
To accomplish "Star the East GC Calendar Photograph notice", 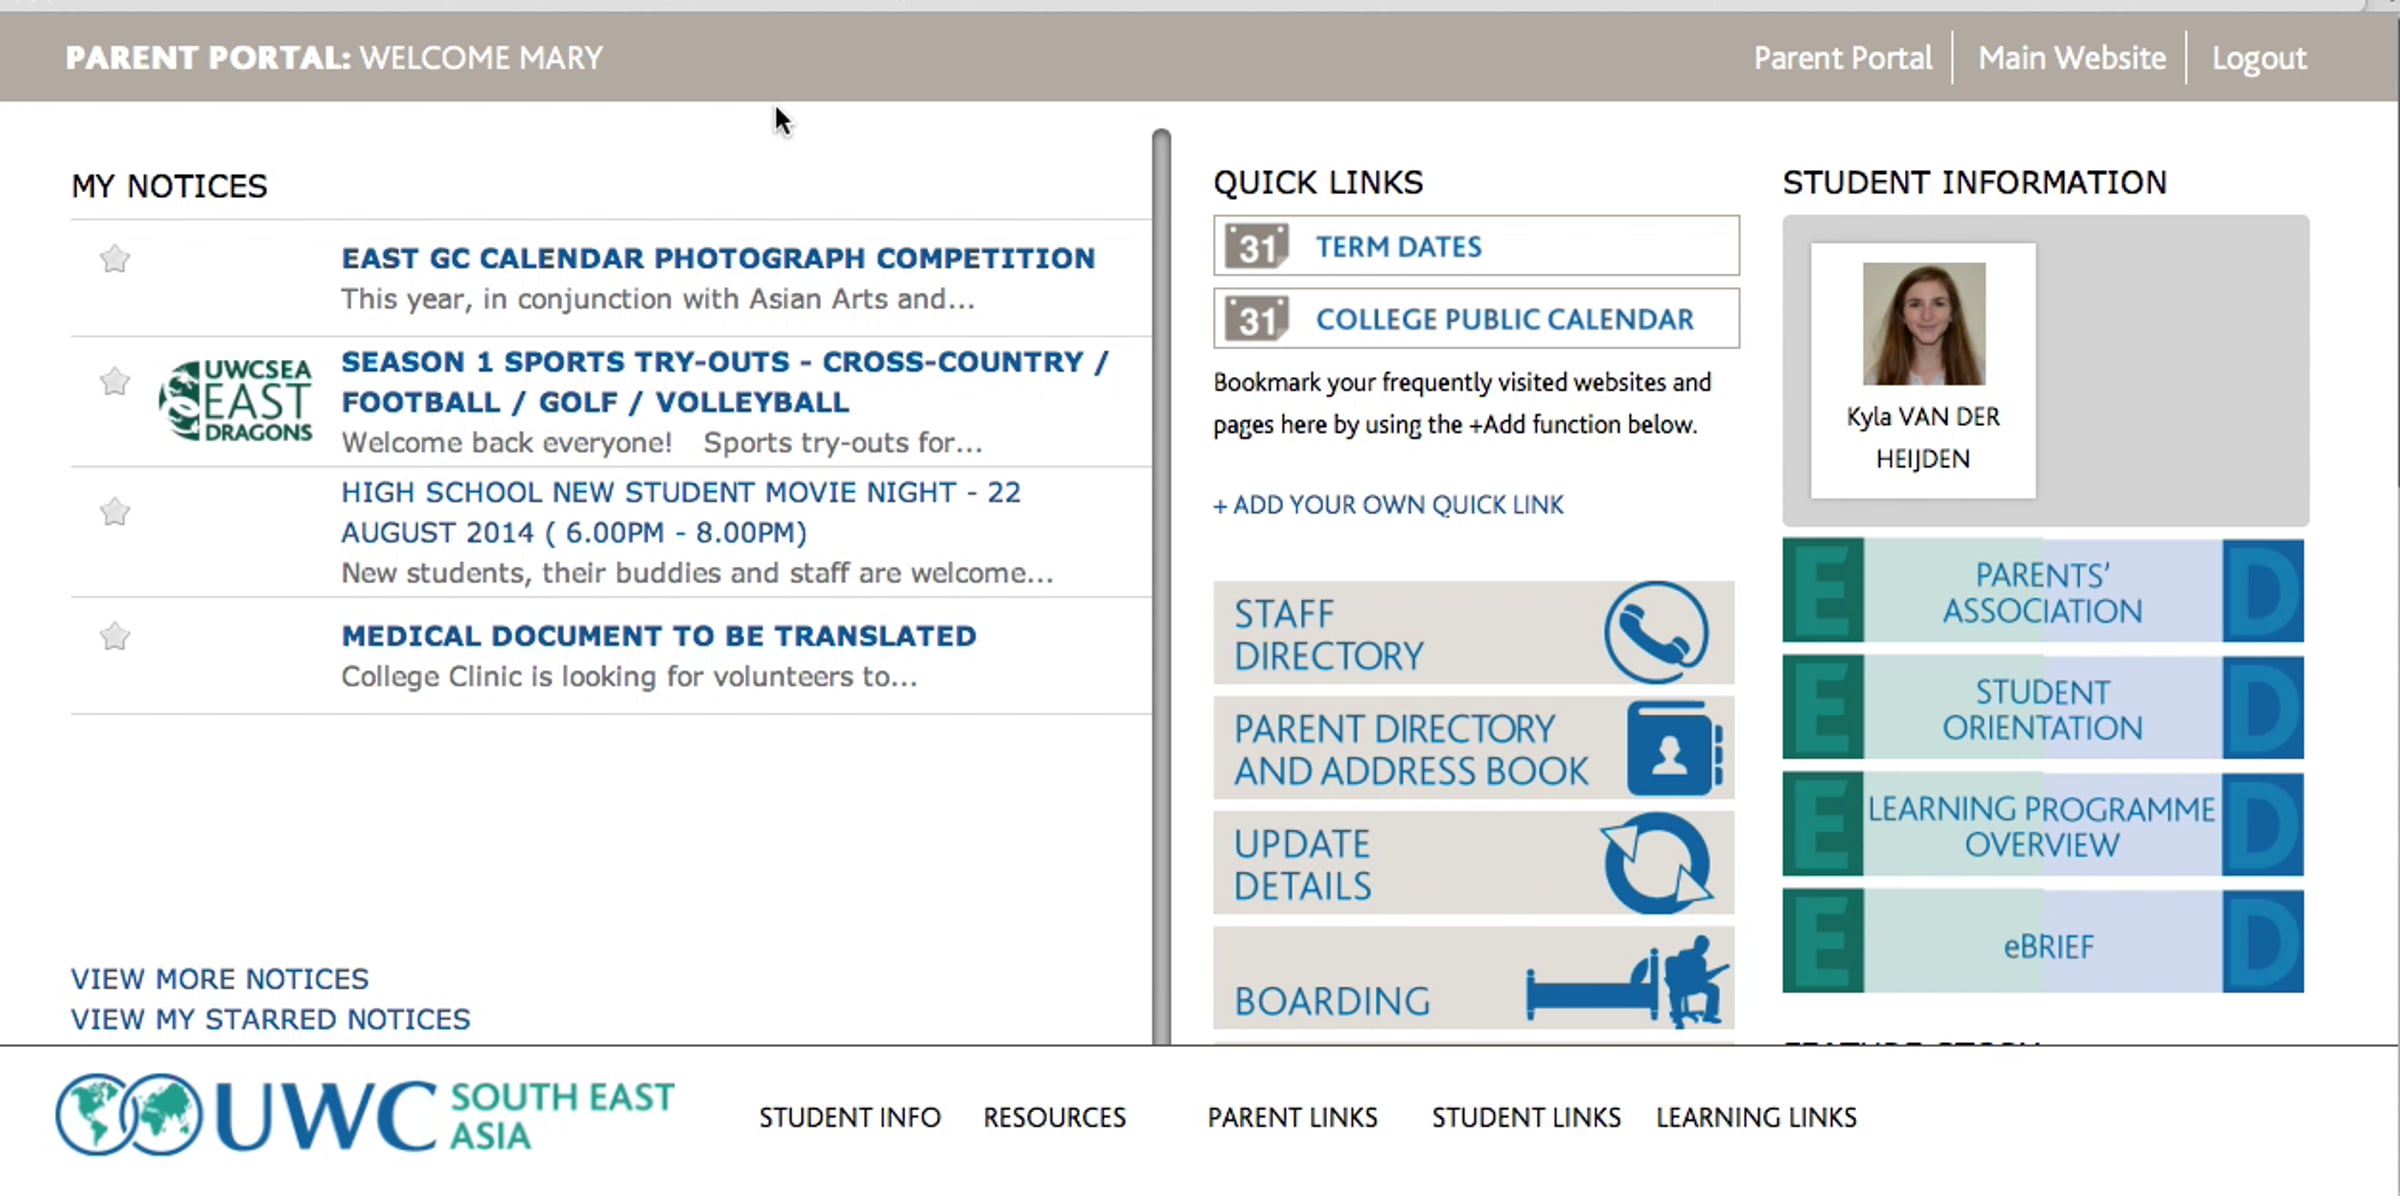I will point(115,259).
